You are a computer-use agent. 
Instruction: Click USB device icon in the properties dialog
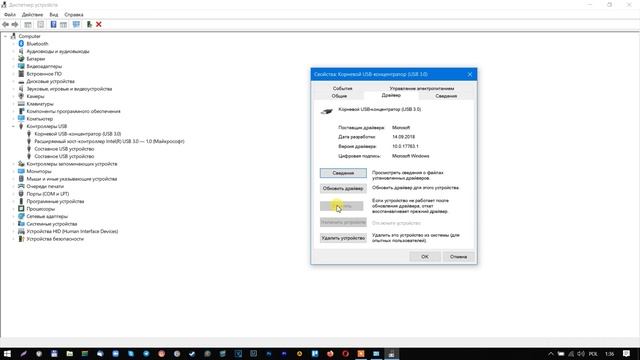pyautogui.click(x=327, y=111)
